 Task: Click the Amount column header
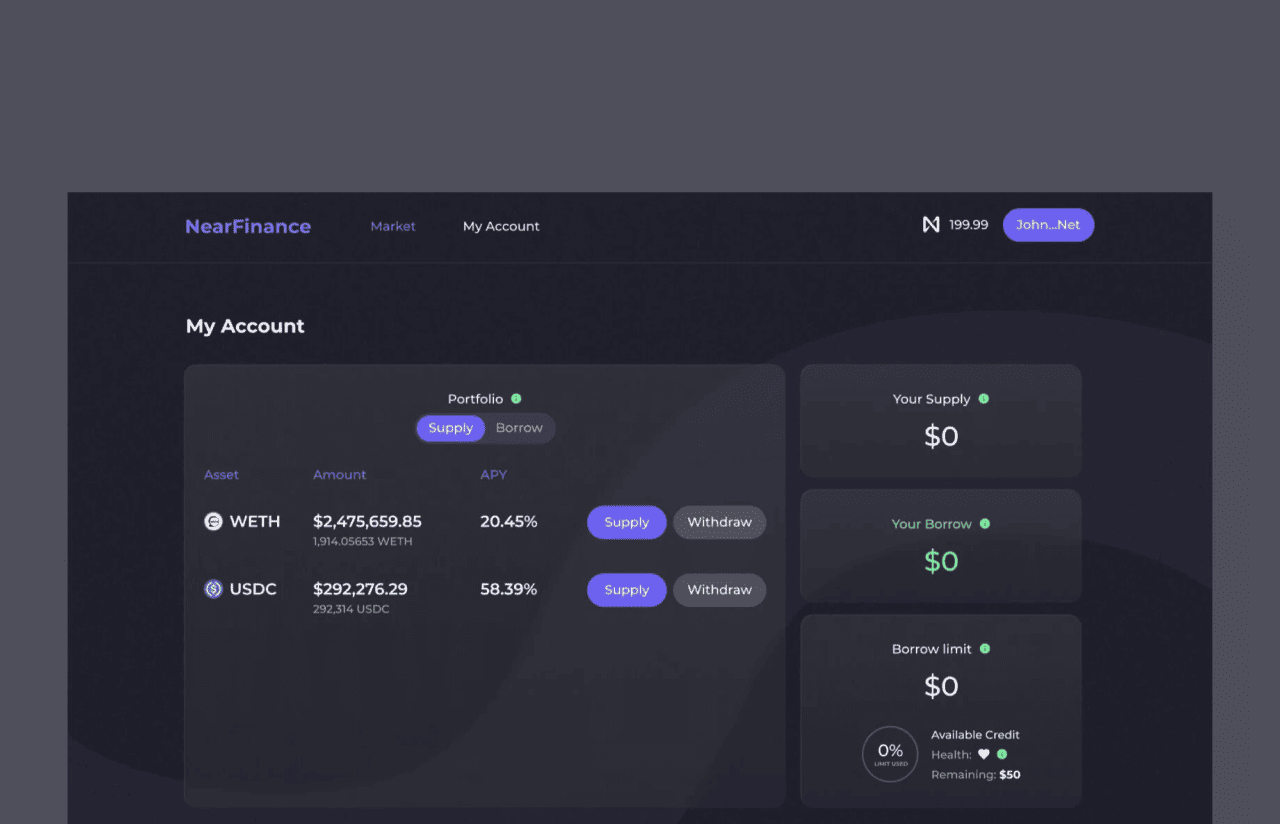click(339, 475)
